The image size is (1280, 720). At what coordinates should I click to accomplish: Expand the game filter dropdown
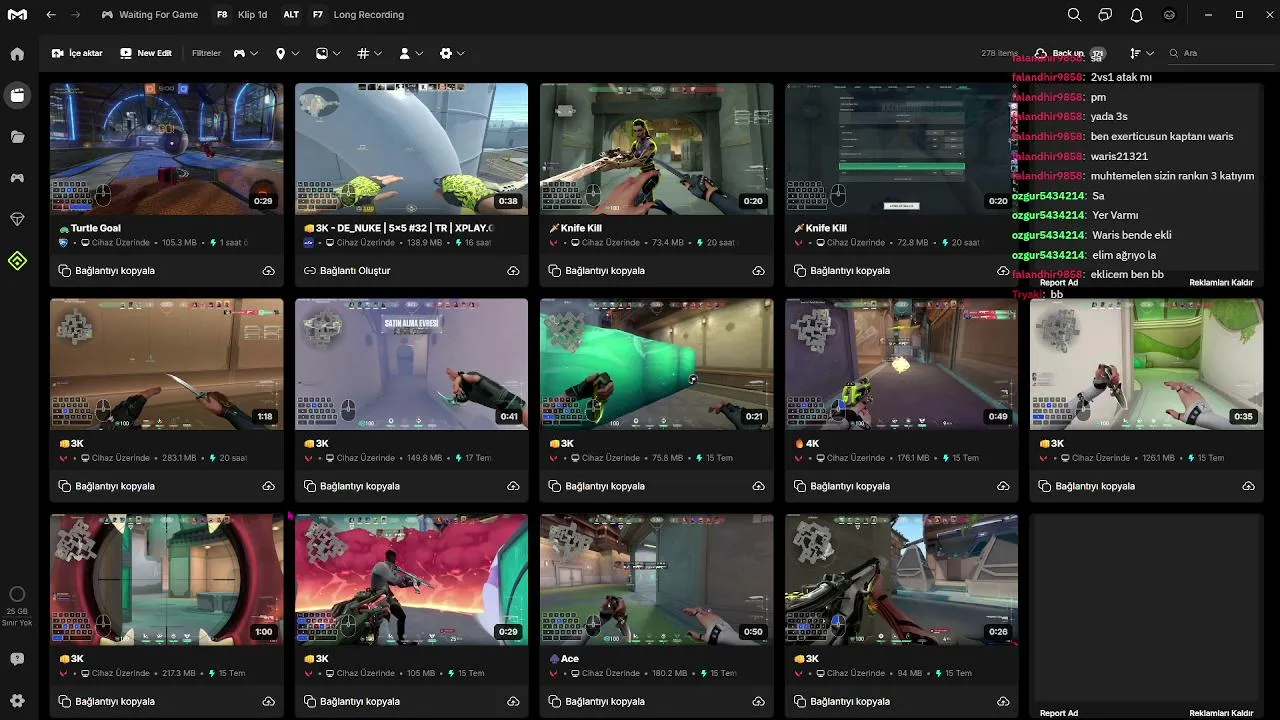point(245,53)
